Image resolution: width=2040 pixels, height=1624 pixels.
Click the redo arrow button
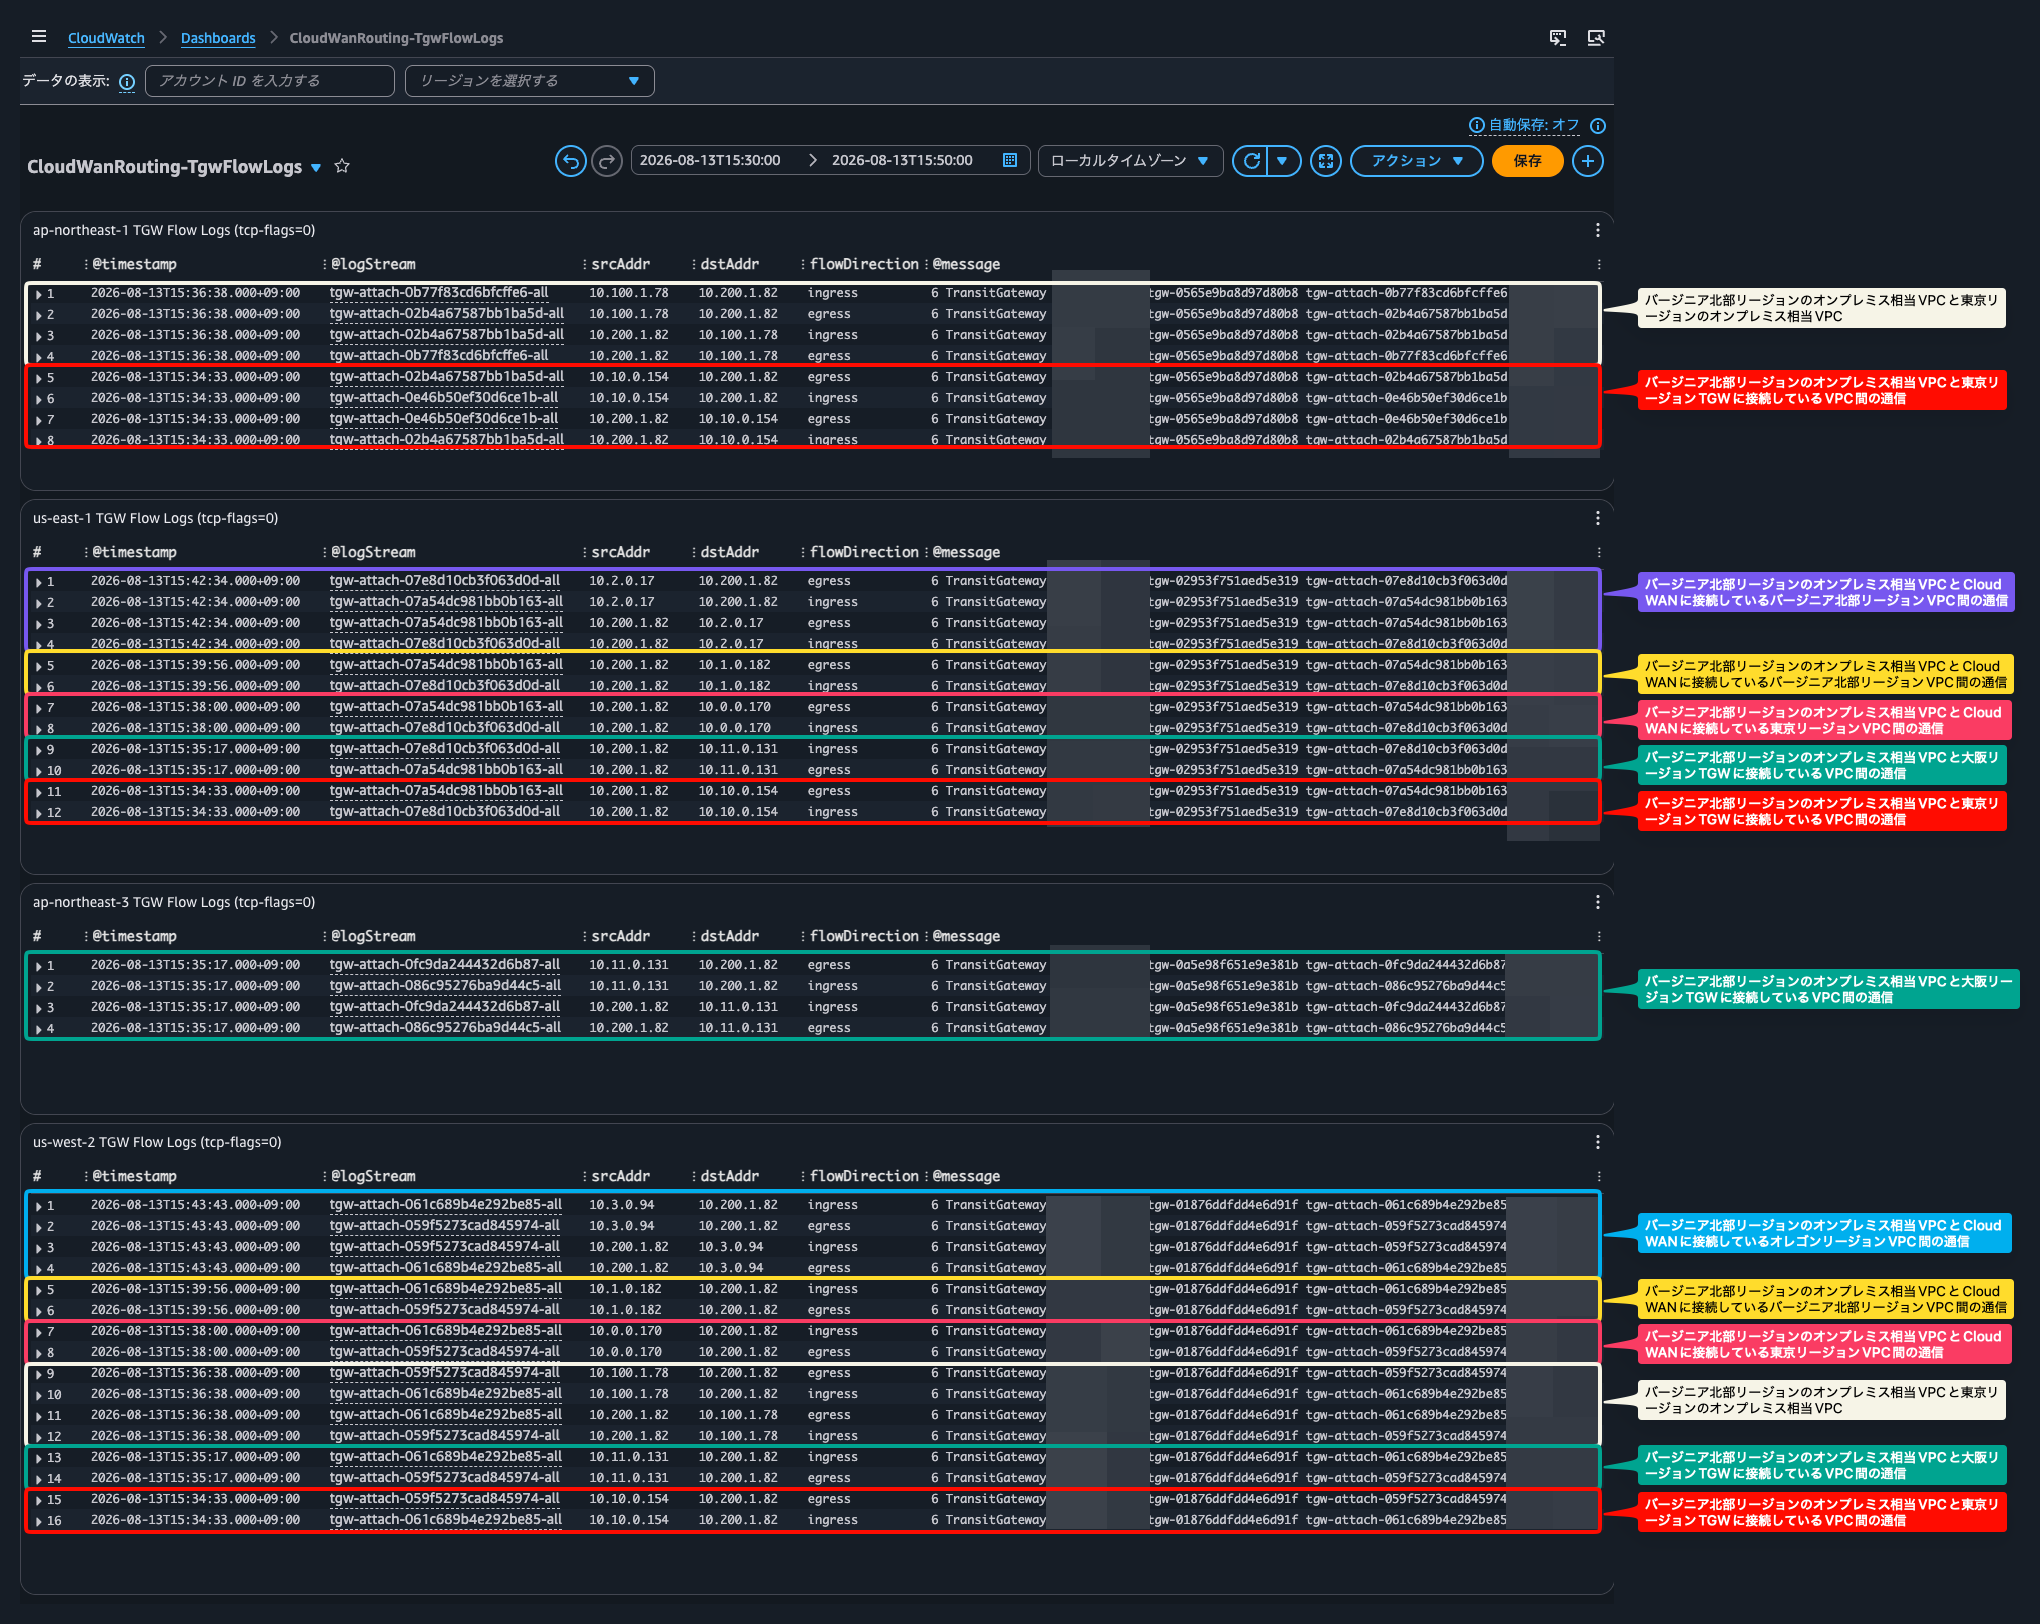[607, 161]
